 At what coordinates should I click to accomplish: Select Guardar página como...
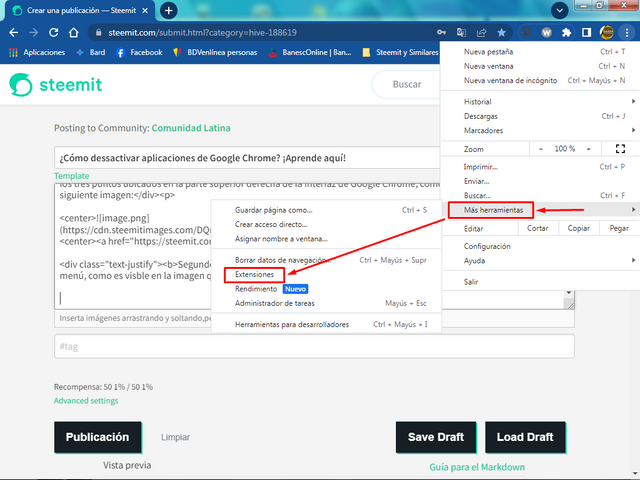pyautogui.click(x=326, y=210)
